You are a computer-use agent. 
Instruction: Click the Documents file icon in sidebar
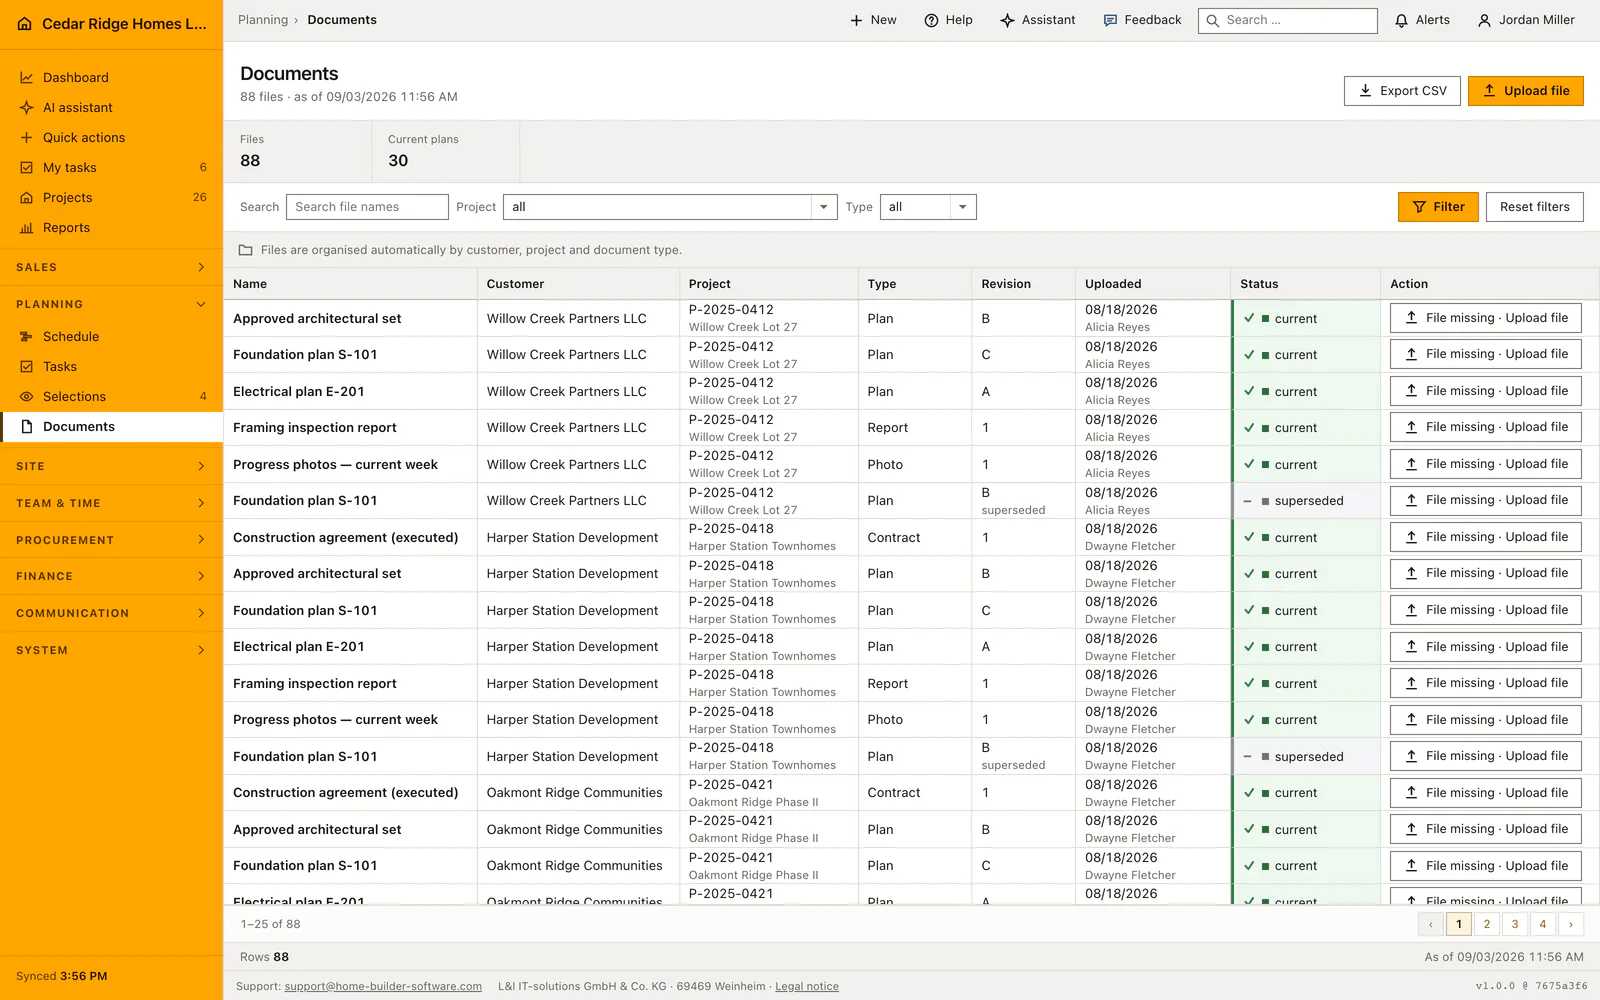pyautogui.click(x=27, y=427)
